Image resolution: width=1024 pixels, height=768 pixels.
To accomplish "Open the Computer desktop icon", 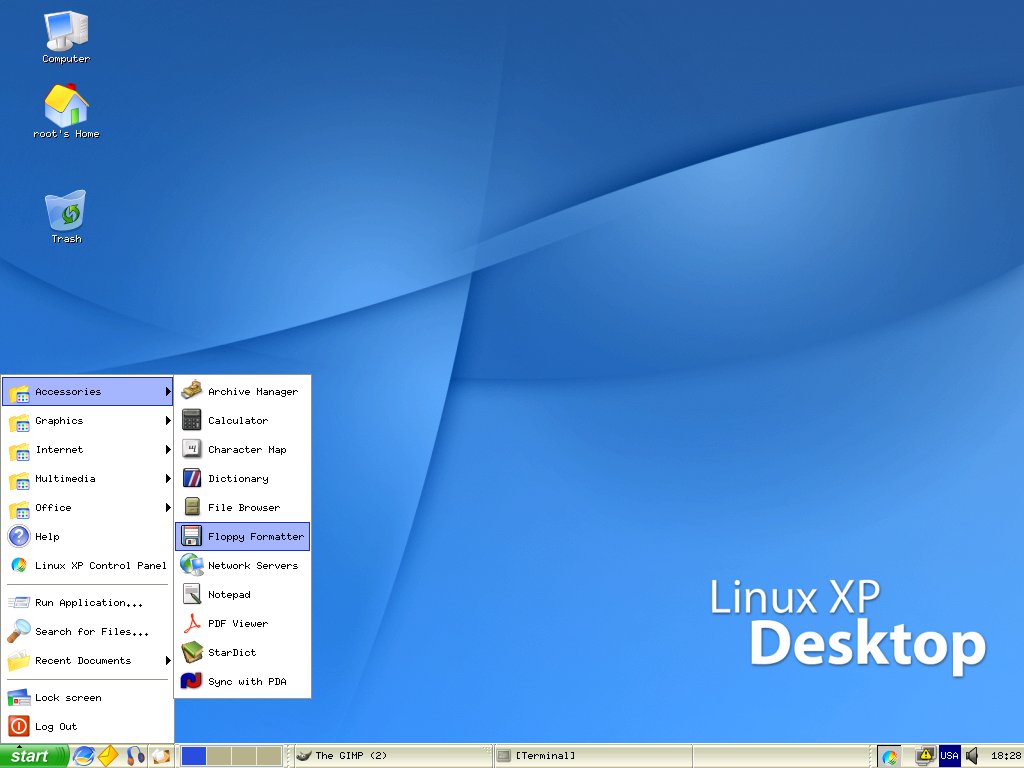I will (x=66, y=37).
